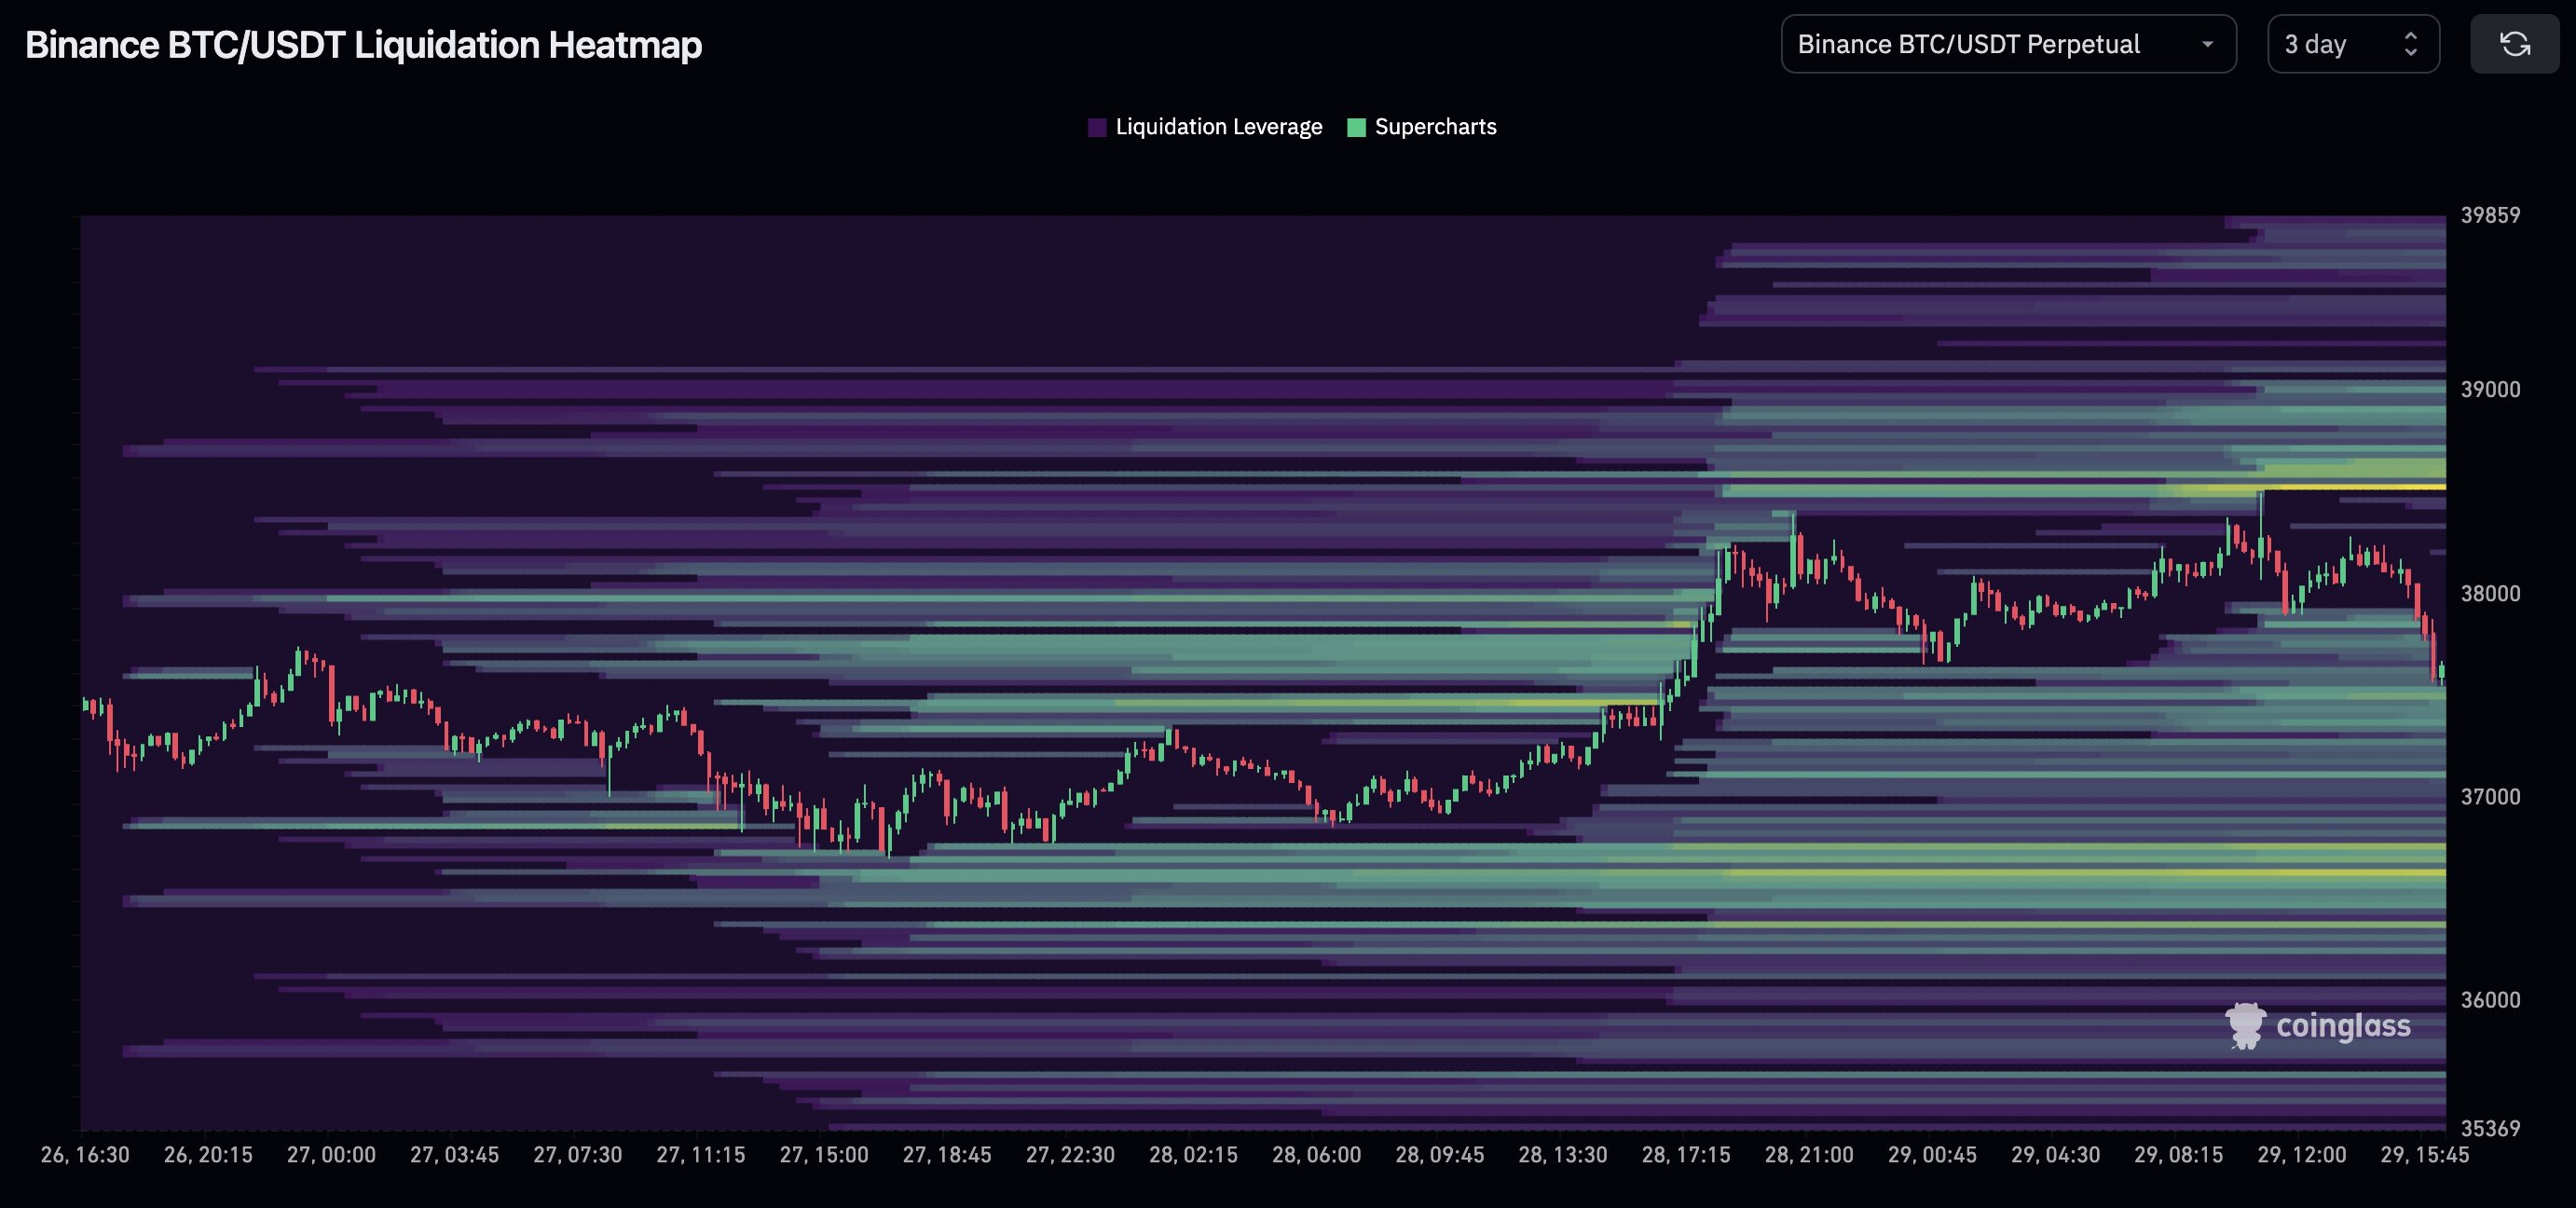This screenshot has height=1208, width=2576.
Task: Click the dropdown arrow in pair selector
Action: (2207, 44)
